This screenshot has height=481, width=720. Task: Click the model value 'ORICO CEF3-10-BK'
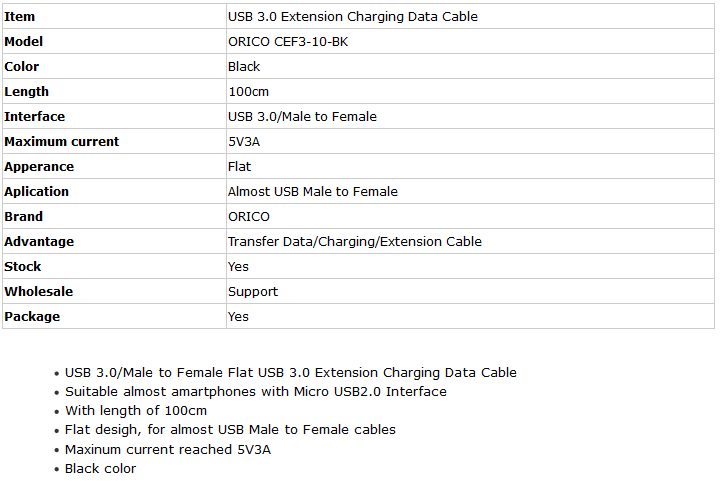point(288,42)
